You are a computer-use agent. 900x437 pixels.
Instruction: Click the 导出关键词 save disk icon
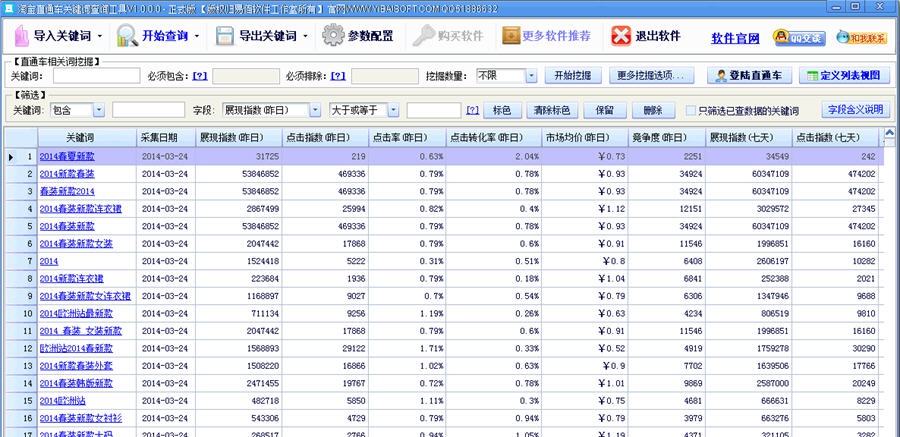224,36
